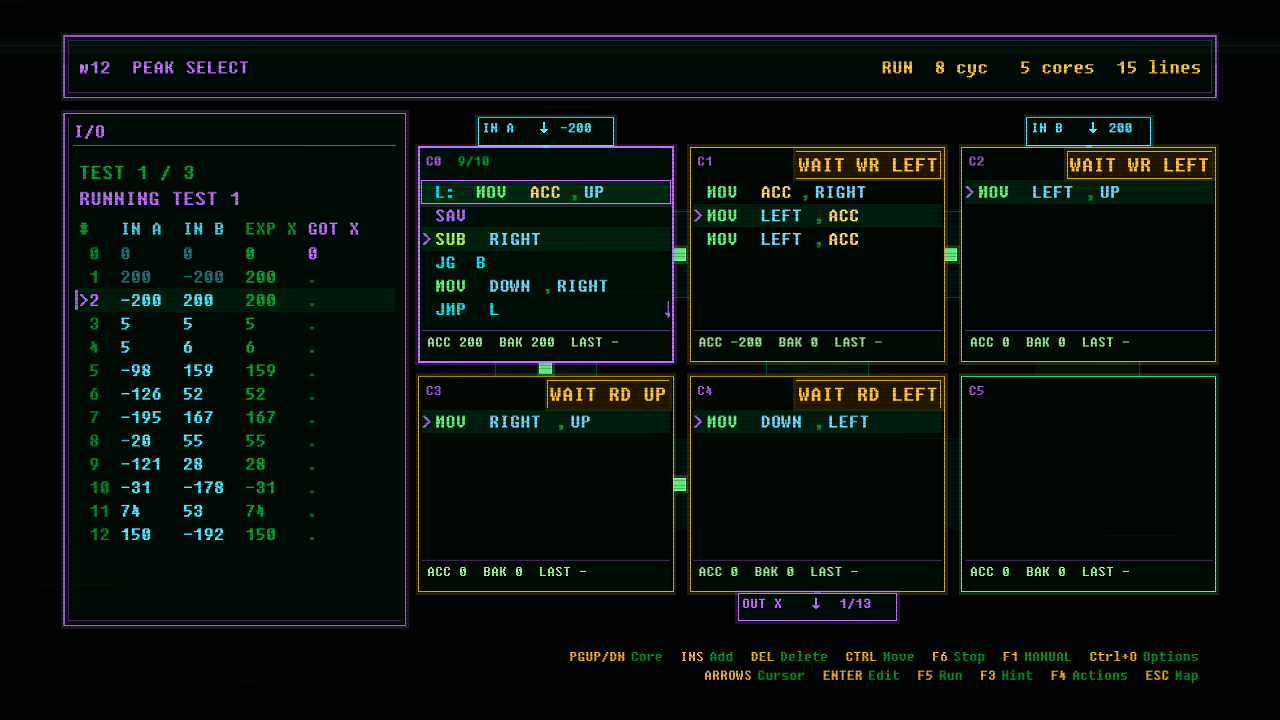Select the empty core C5
1280x720 pixels.
(1088, 484)
